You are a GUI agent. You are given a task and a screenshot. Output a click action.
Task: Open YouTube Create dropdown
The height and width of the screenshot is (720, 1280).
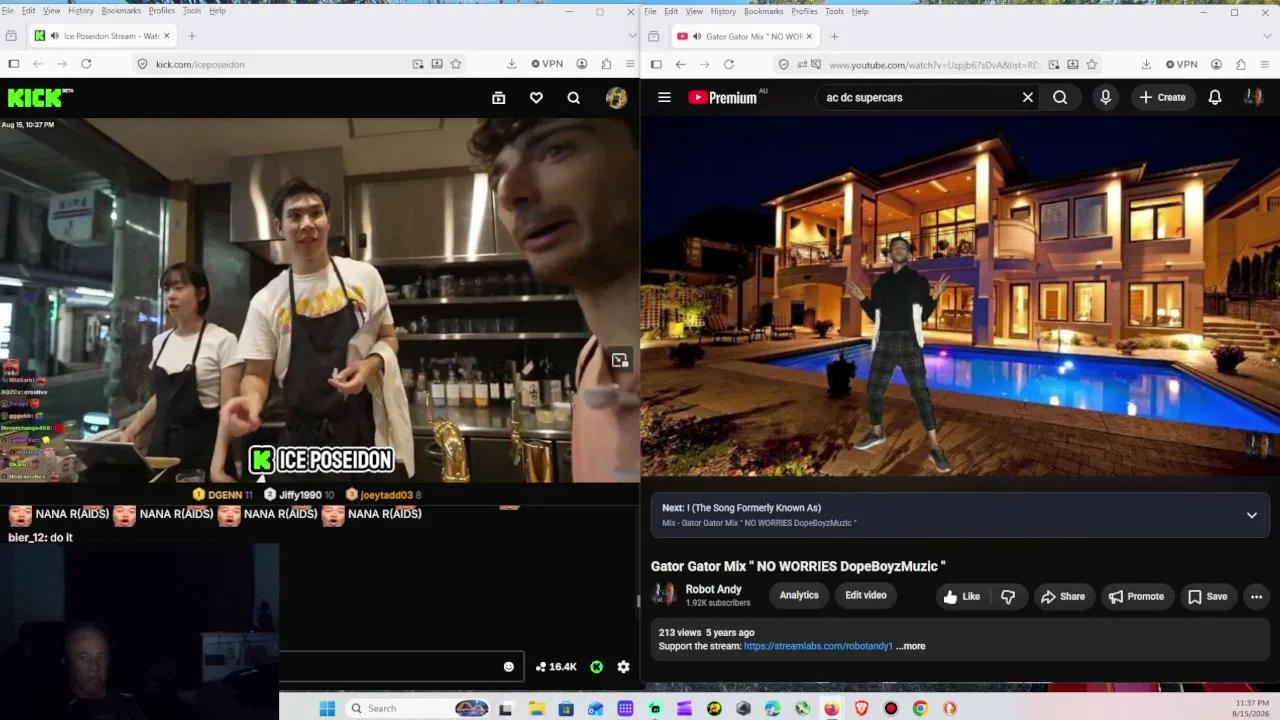pos(1162,97)
